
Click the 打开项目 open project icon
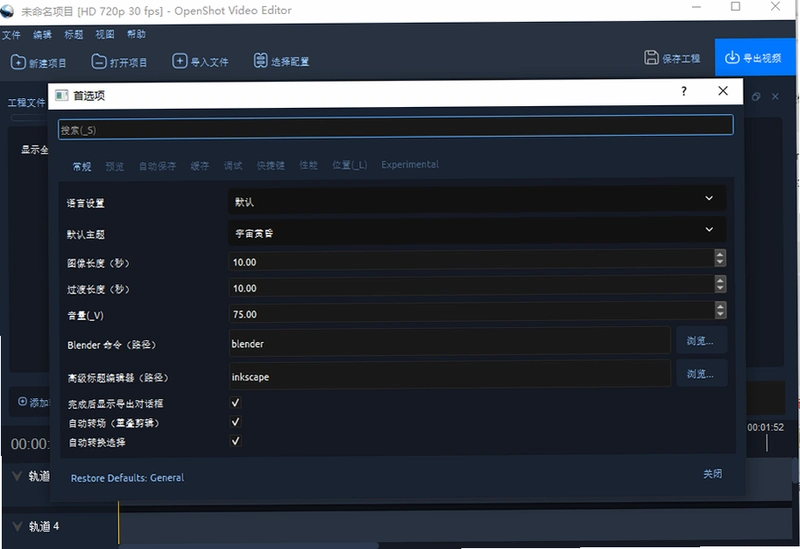coord(98,62)
